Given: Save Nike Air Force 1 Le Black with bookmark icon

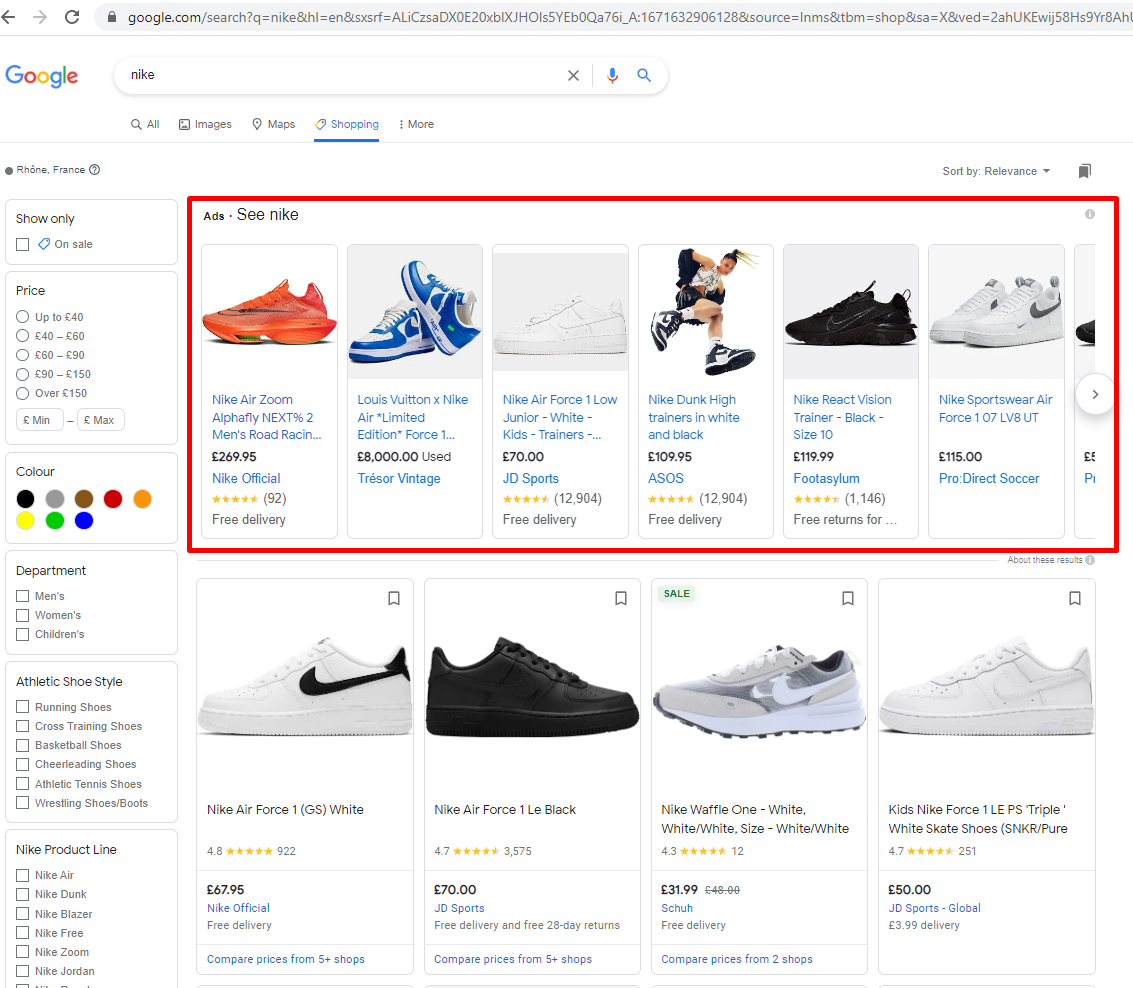Looking at the screenshot, I should pyautogui.click(x=621, y=598).
